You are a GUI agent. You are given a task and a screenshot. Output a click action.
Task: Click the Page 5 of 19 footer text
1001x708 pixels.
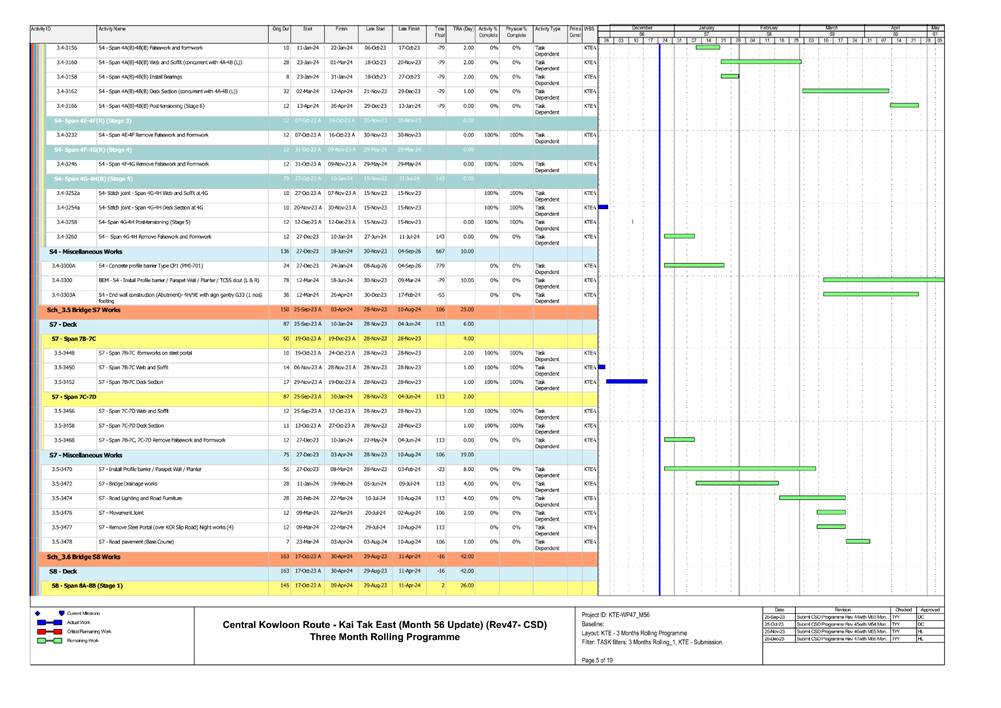(x=598, y=675)
